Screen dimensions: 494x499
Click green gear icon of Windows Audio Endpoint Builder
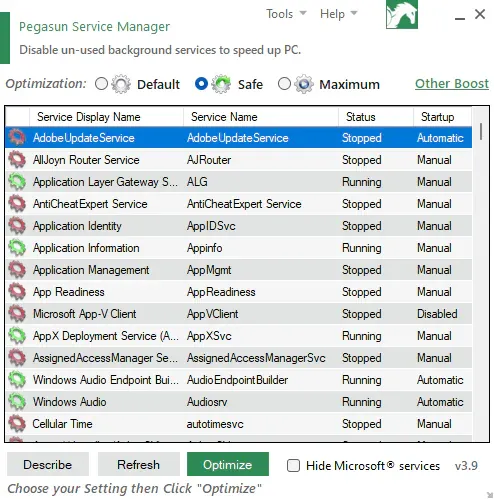[17, 379]
